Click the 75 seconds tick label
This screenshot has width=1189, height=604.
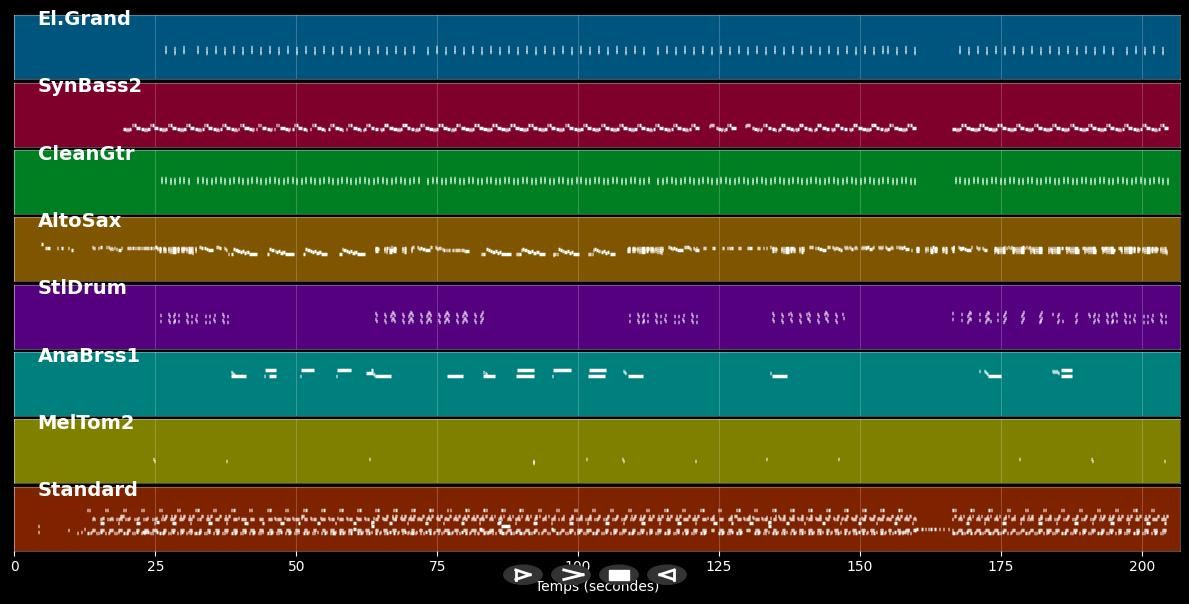437,566
